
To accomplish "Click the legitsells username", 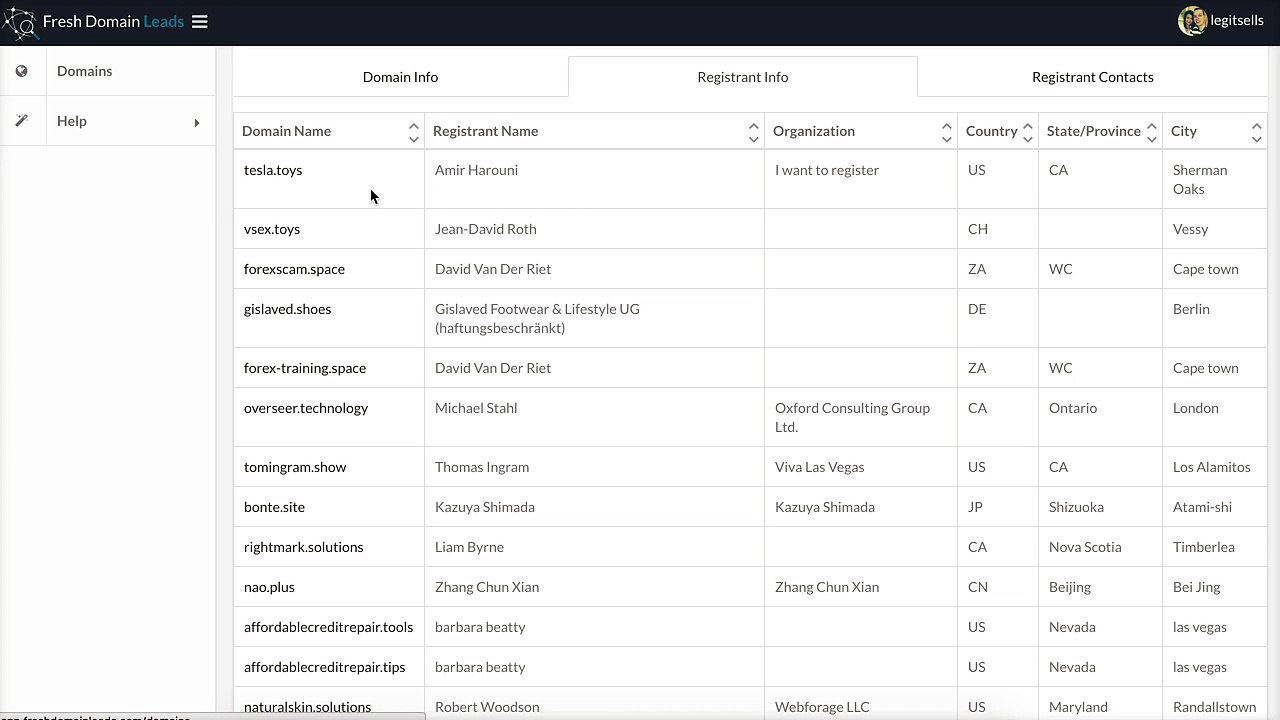I will tap(1237, 21).
